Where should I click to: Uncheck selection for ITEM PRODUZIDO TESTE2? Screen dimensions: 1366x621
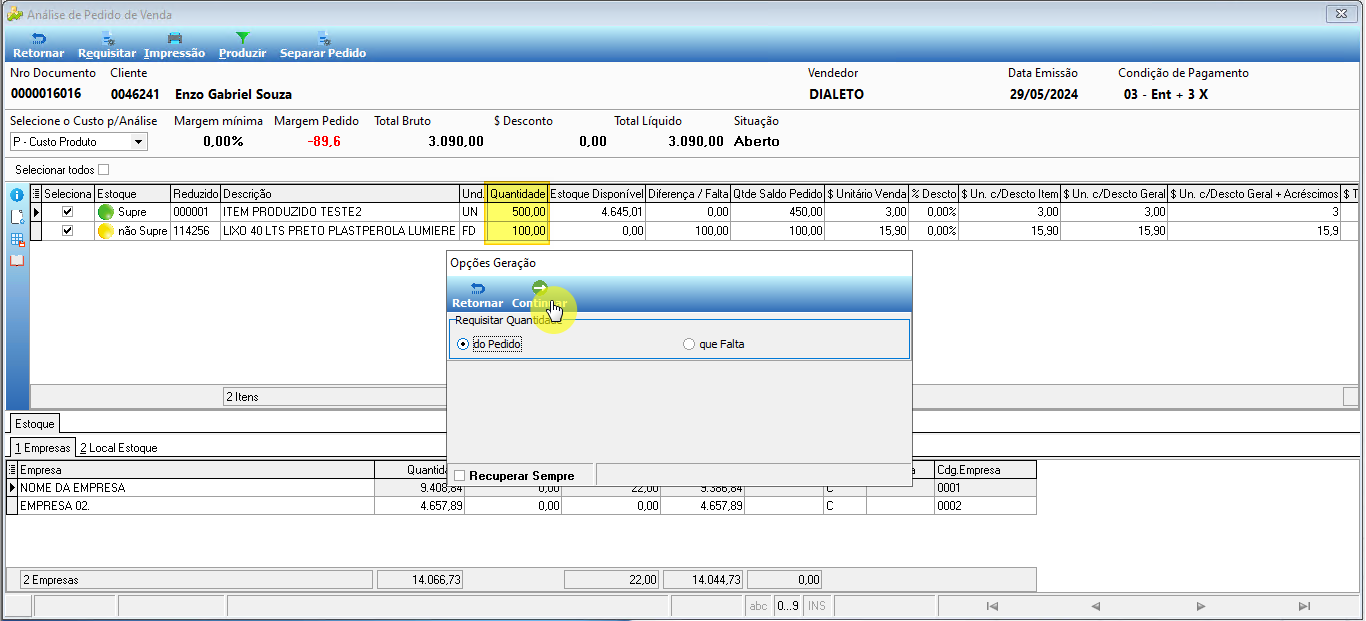(x=68, y=212)
